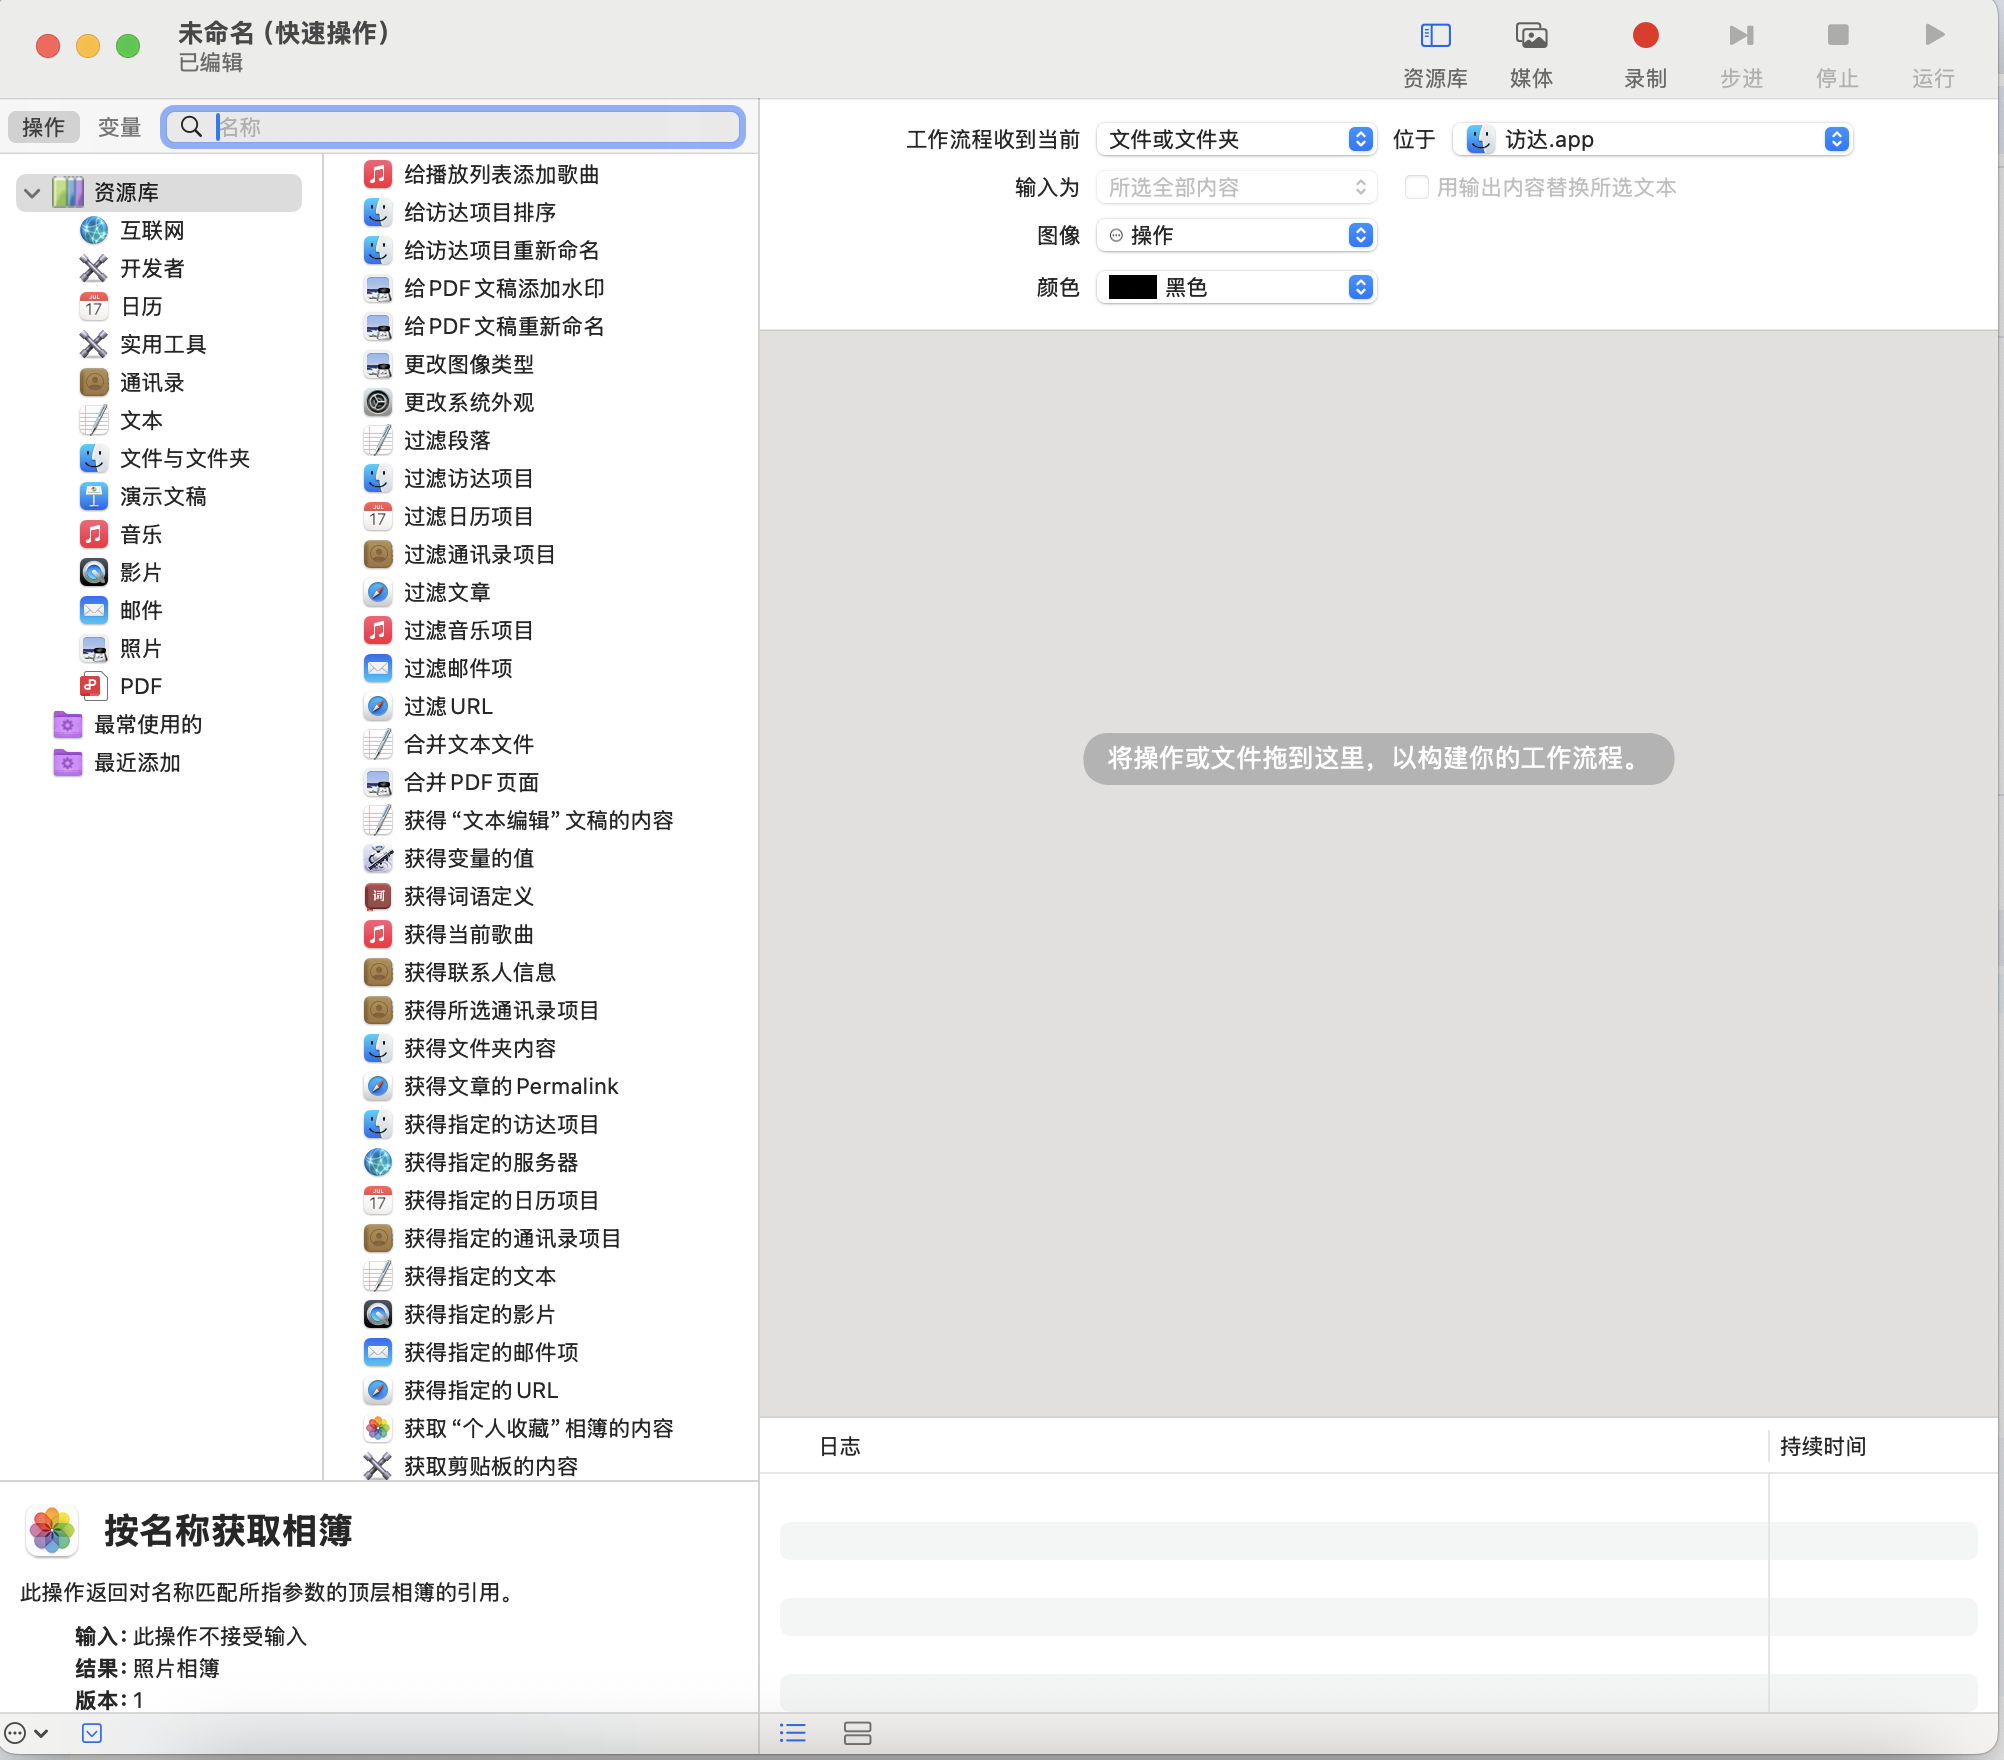Choose 合并PDF页面 from the actions list

coord(472,782)
